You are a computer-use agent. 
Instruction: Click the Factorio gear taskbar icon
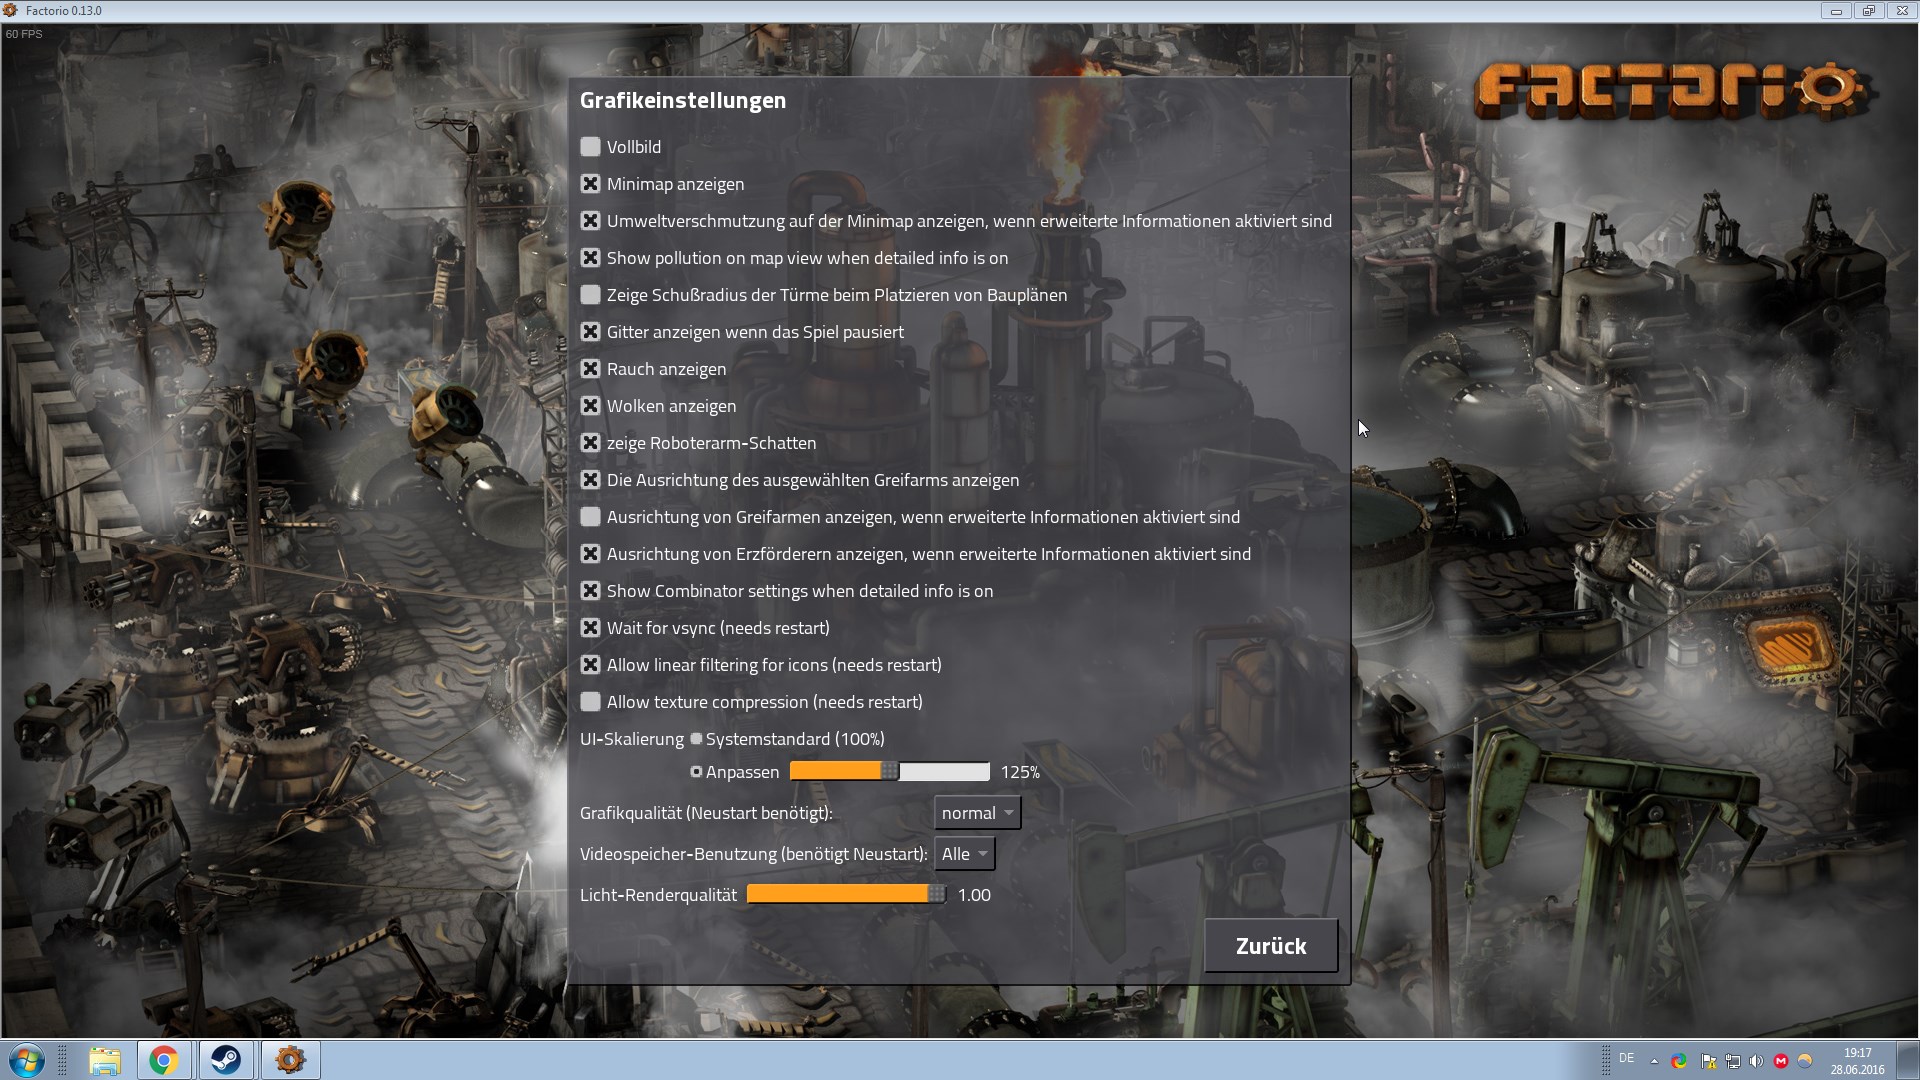pyautogui.click(x=290, y=1060)
